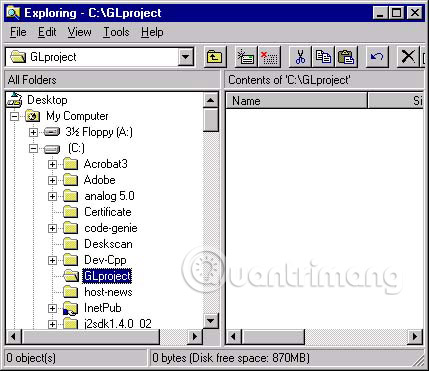
Task: Click the '0 object(s)' status text
Action: click(x=31, y=358)
